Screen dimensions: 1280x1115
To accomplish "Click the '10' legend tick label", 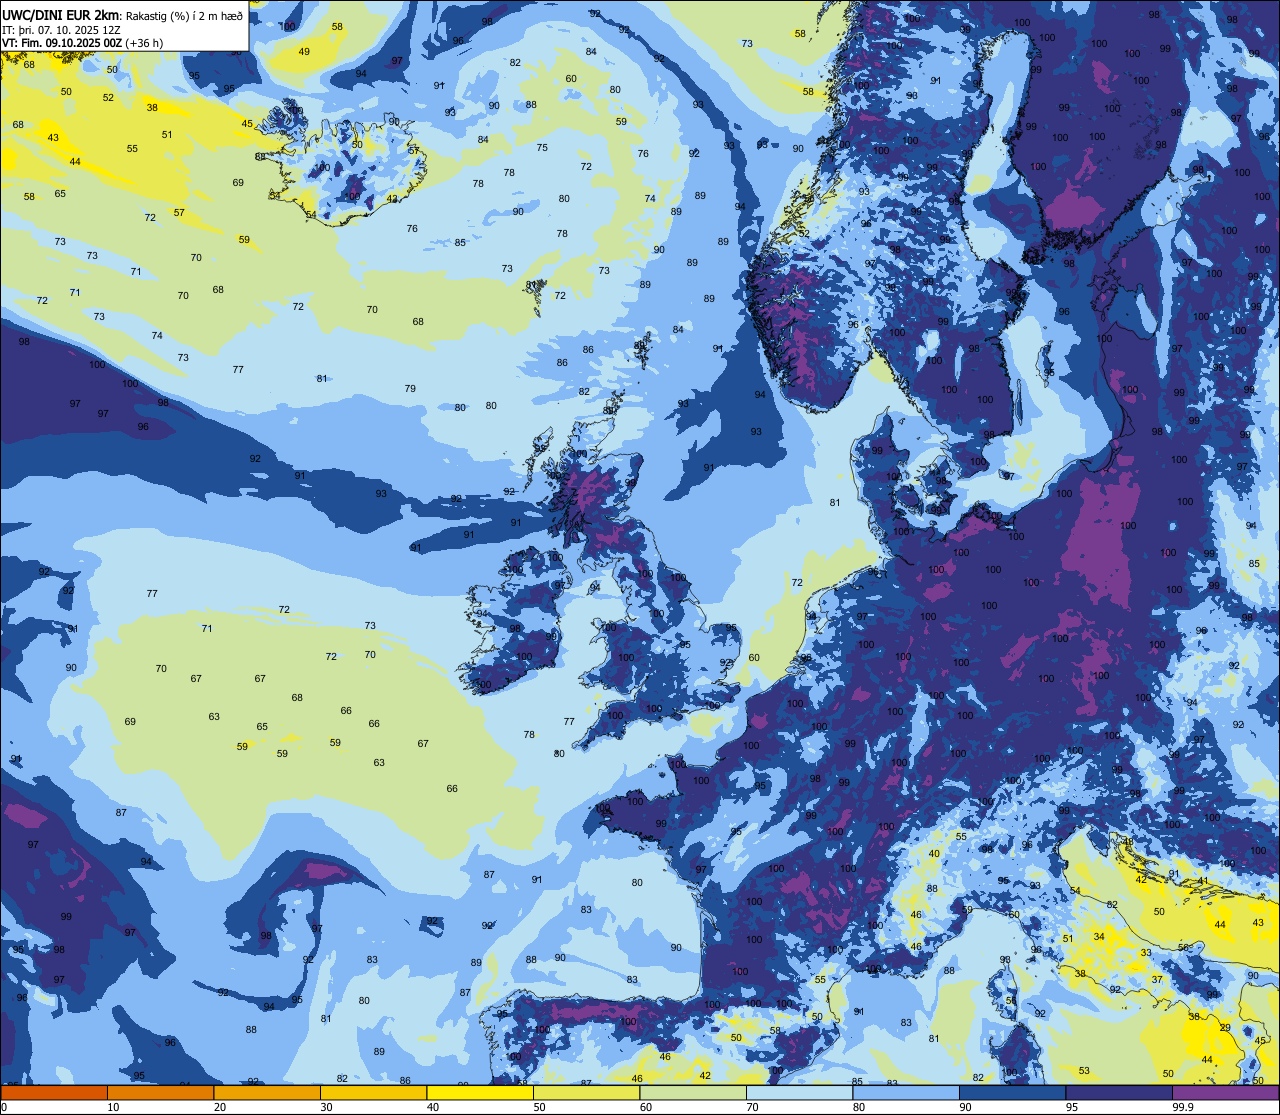I will point(113,1107).
